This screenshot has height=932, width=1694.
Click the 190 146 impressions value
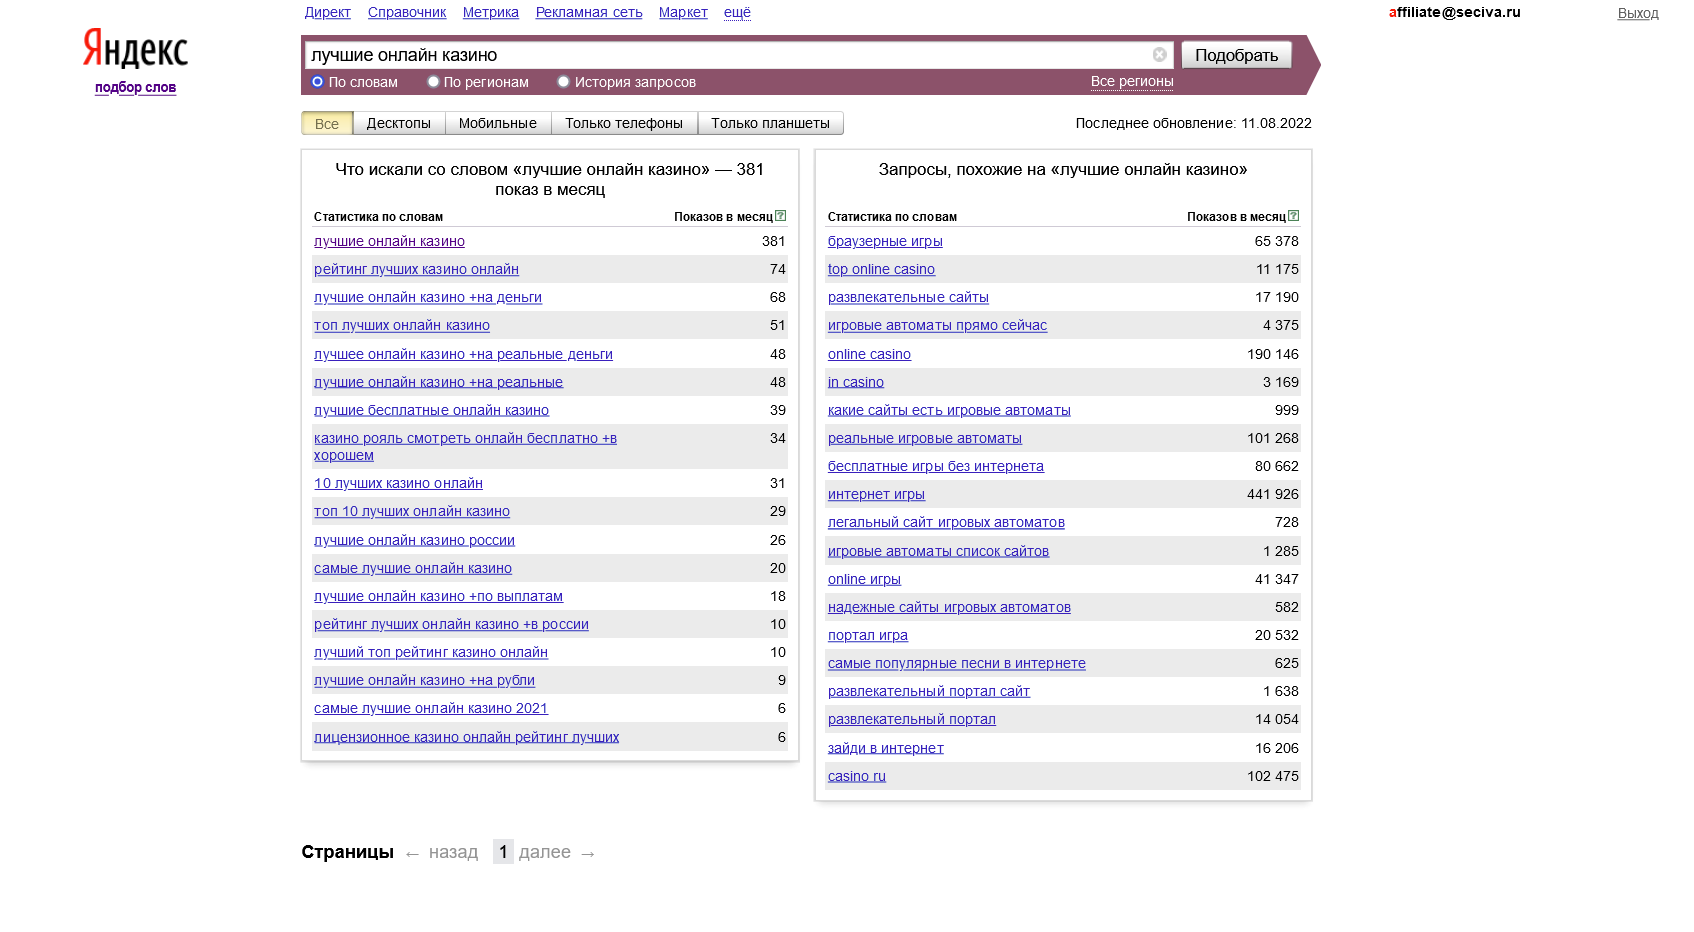(1273, 354)
